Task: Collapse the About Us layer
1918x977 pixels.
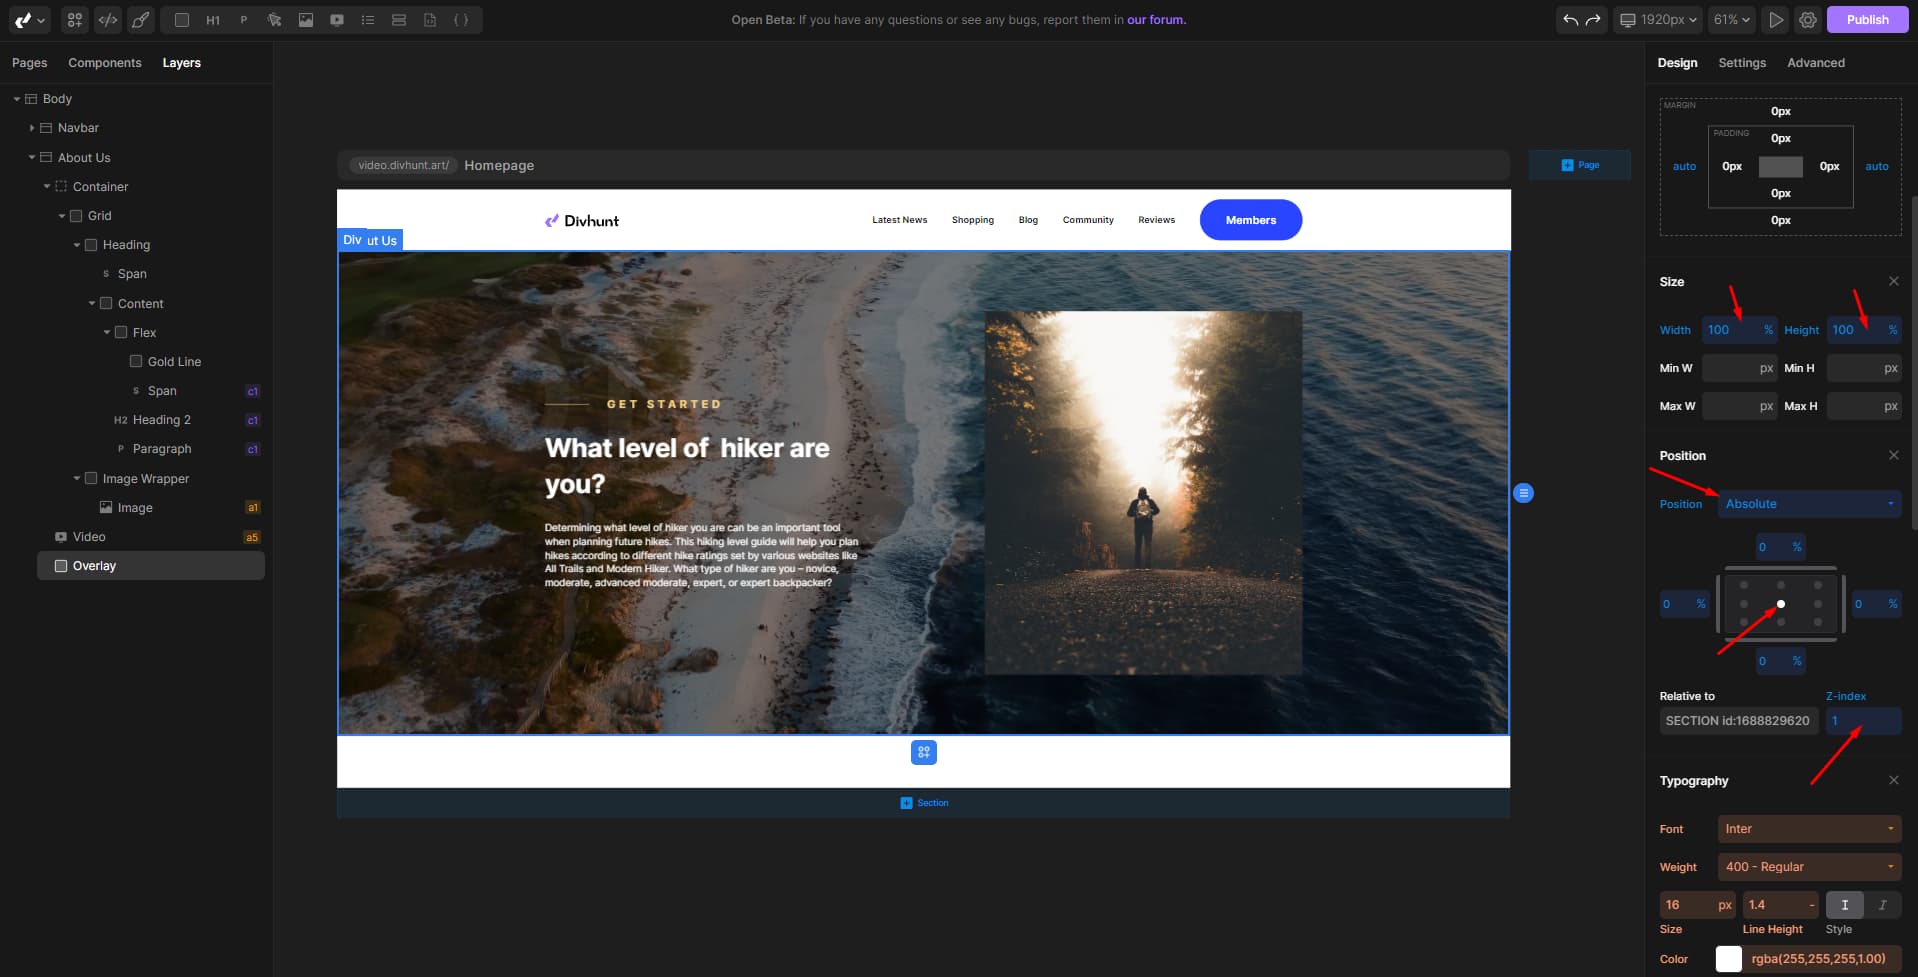Action: [32, 157]
